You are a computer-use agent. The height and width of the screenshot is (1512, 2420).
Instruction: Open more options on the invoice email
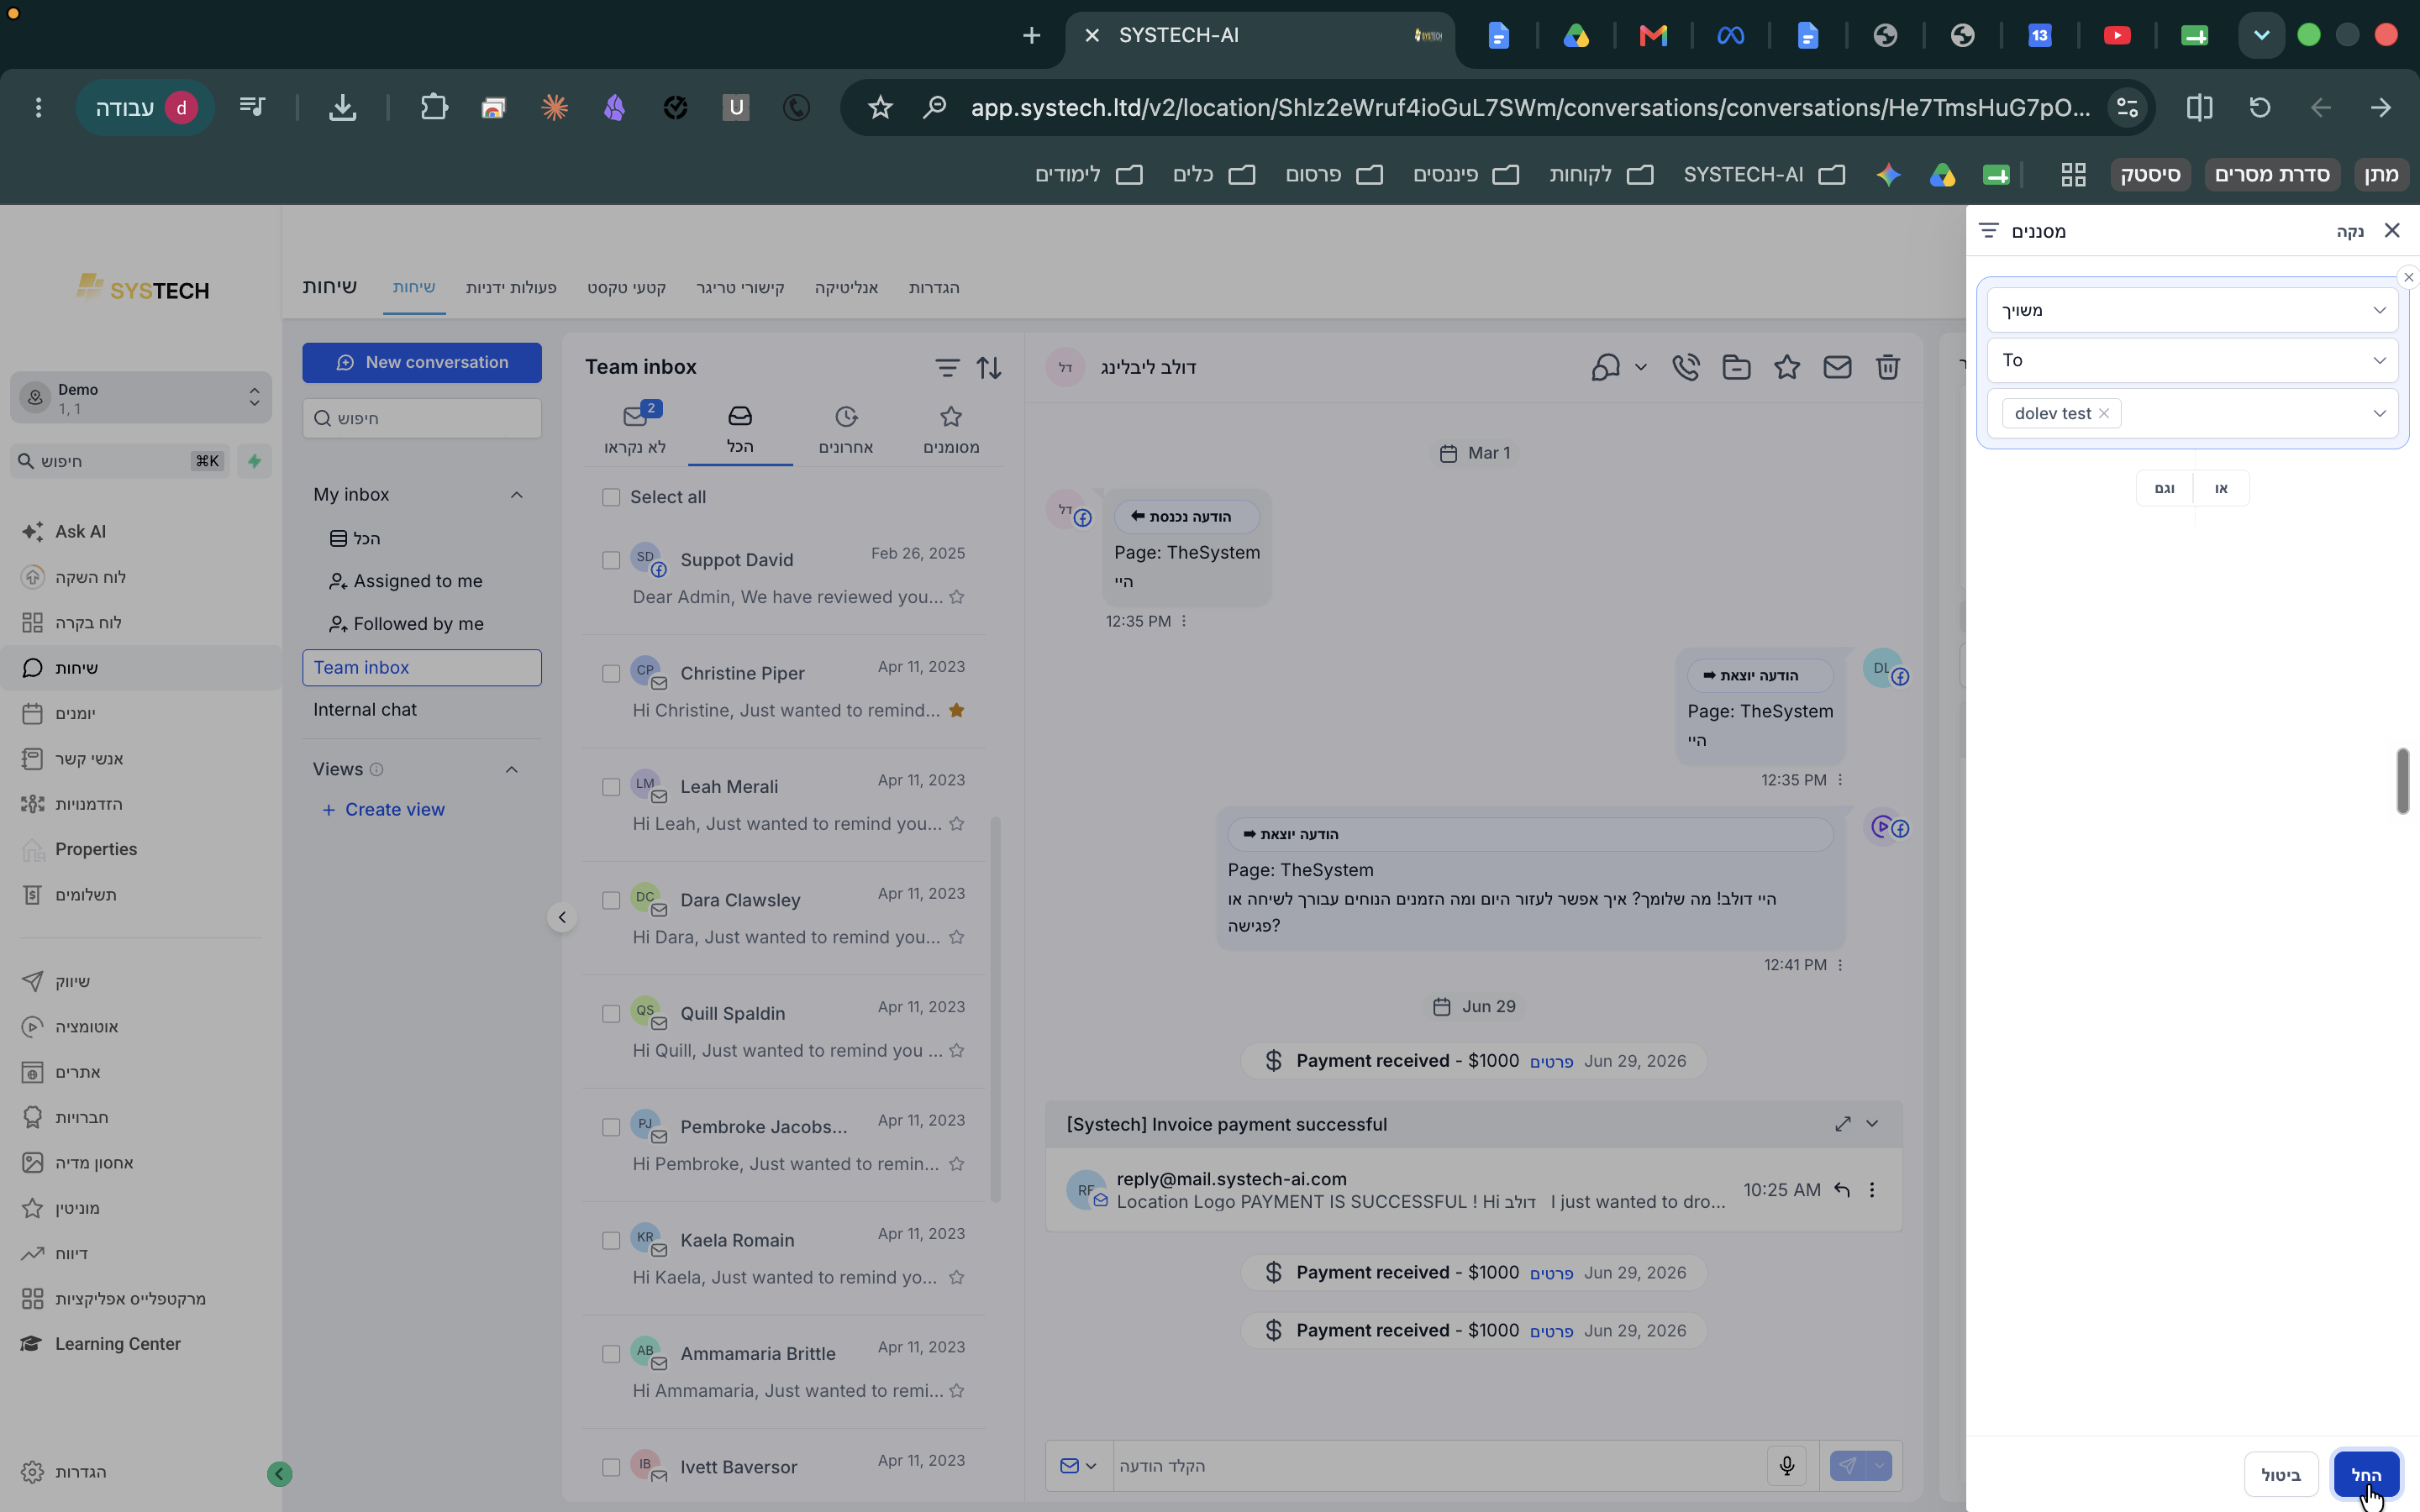click(1872, 1190)
